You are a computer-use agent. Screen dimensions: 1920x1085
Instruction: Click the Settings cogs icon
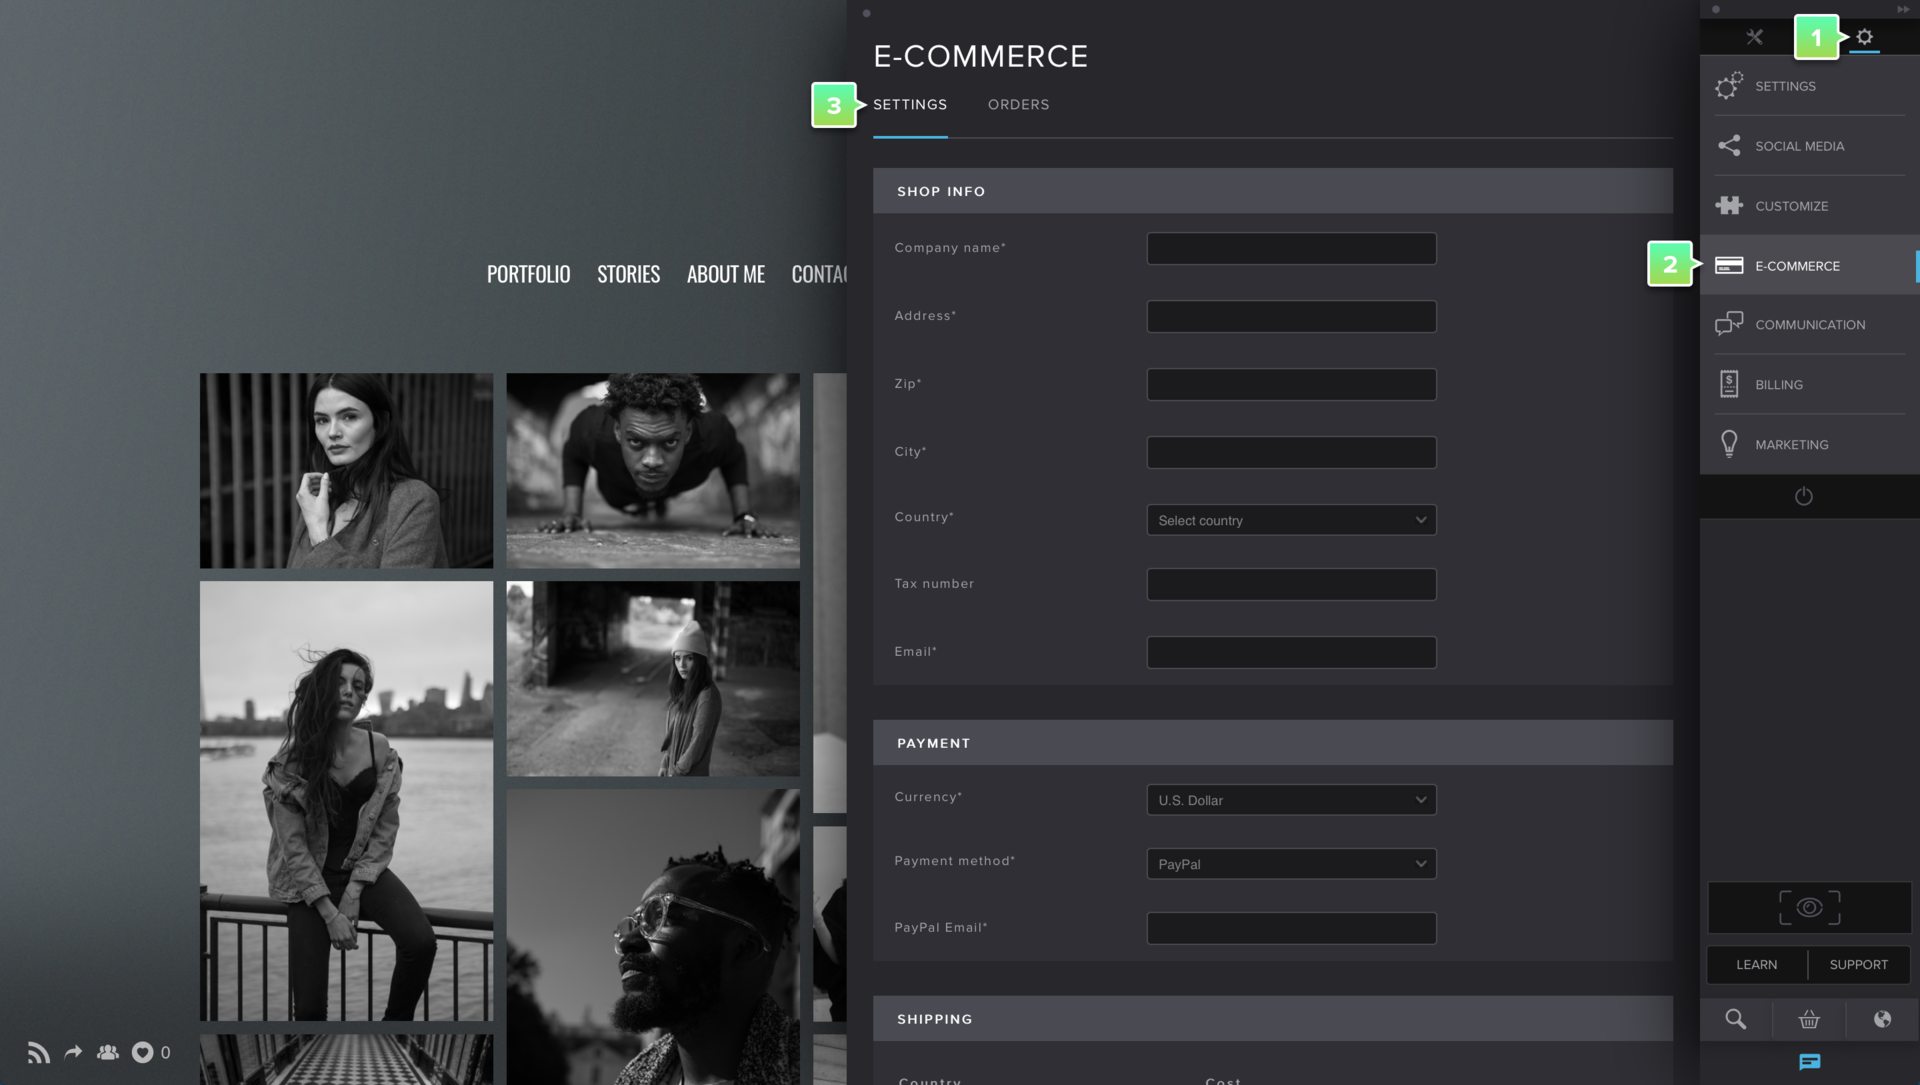coord(1729,86)
